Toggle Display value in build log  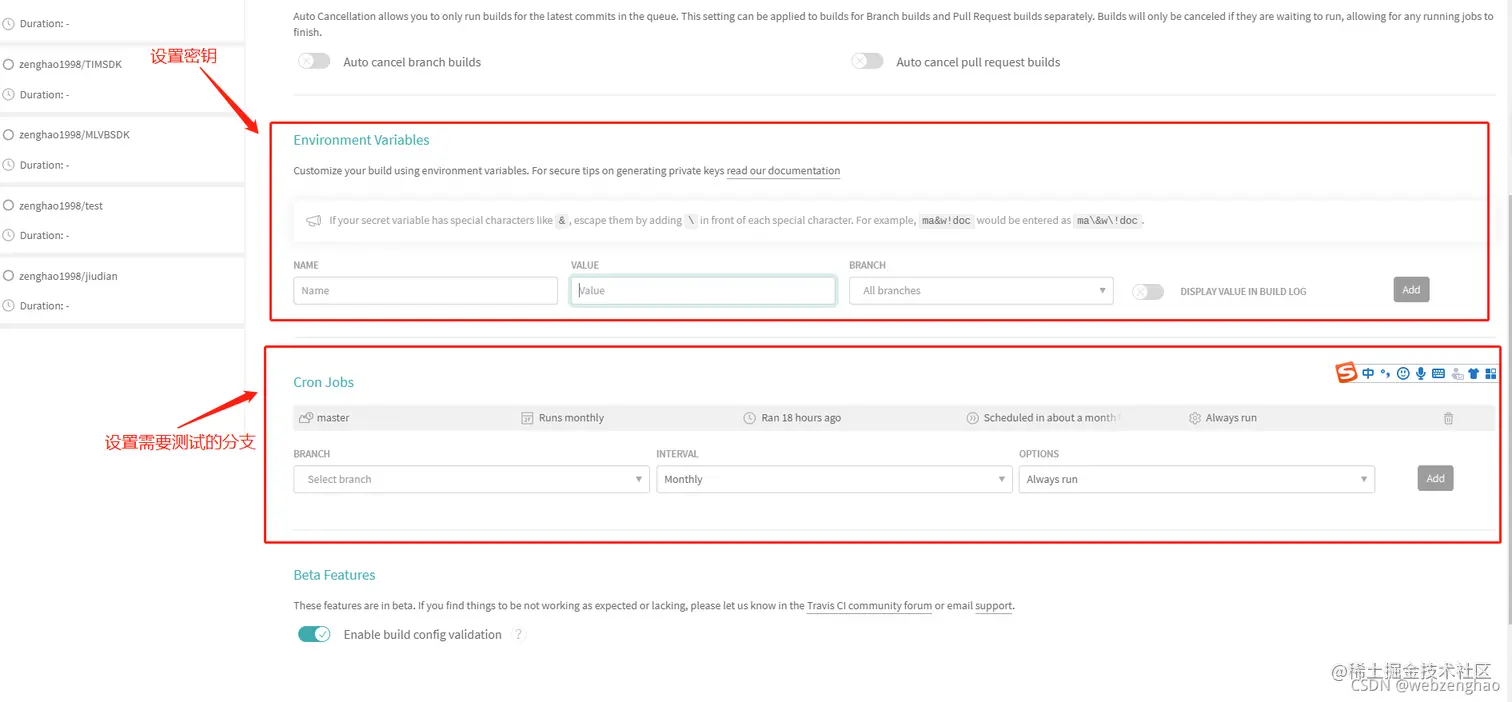click(x=1148, y=291)
